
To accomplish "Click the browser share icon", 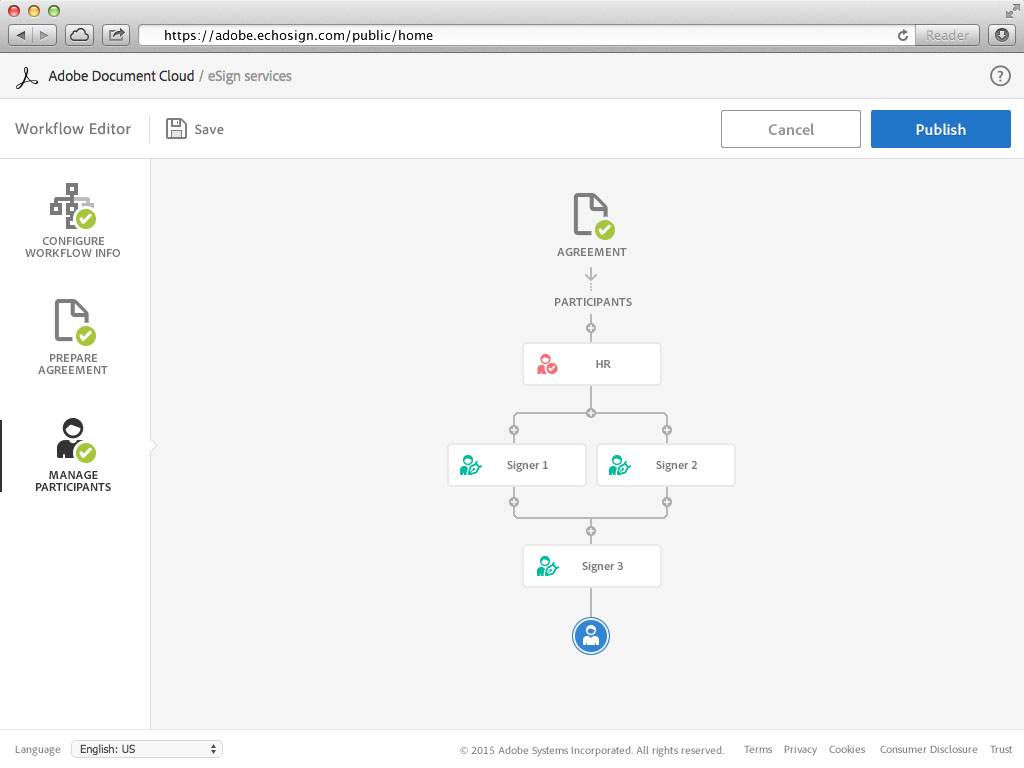I will pyautogui.click(x=117, y=35).
